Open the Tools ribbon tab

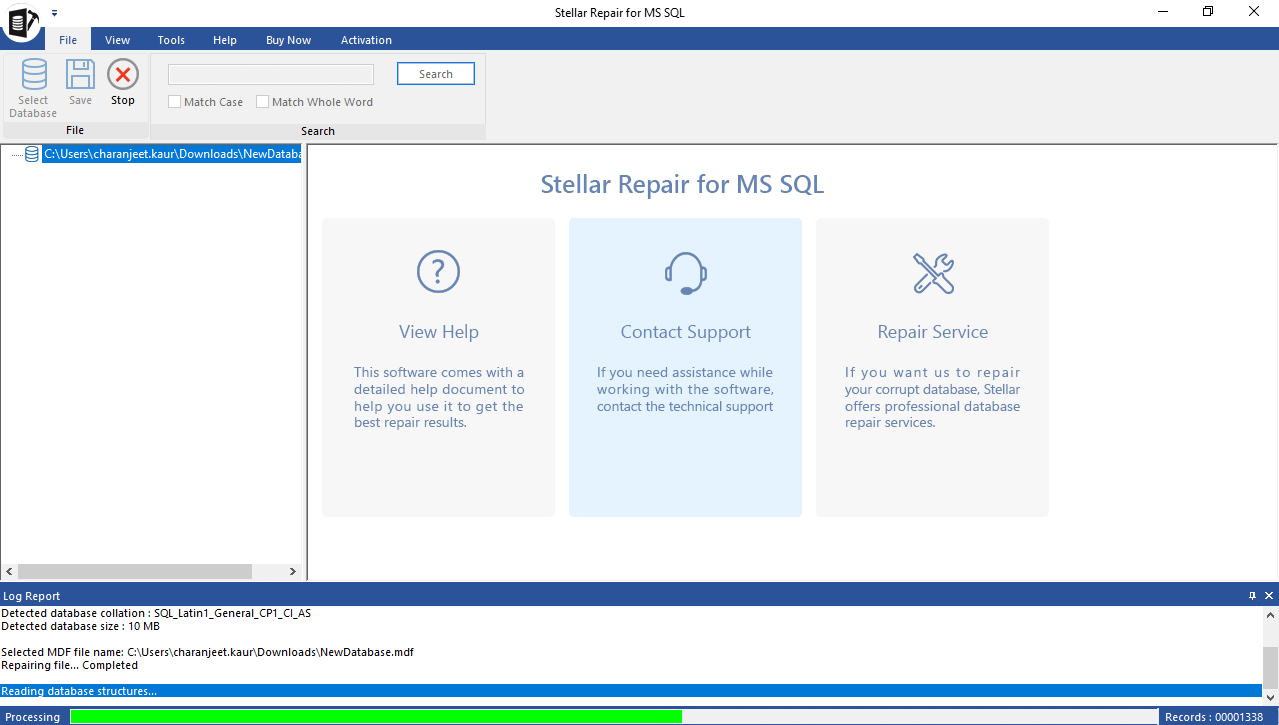pyautogui.click(x=171, y=40)
